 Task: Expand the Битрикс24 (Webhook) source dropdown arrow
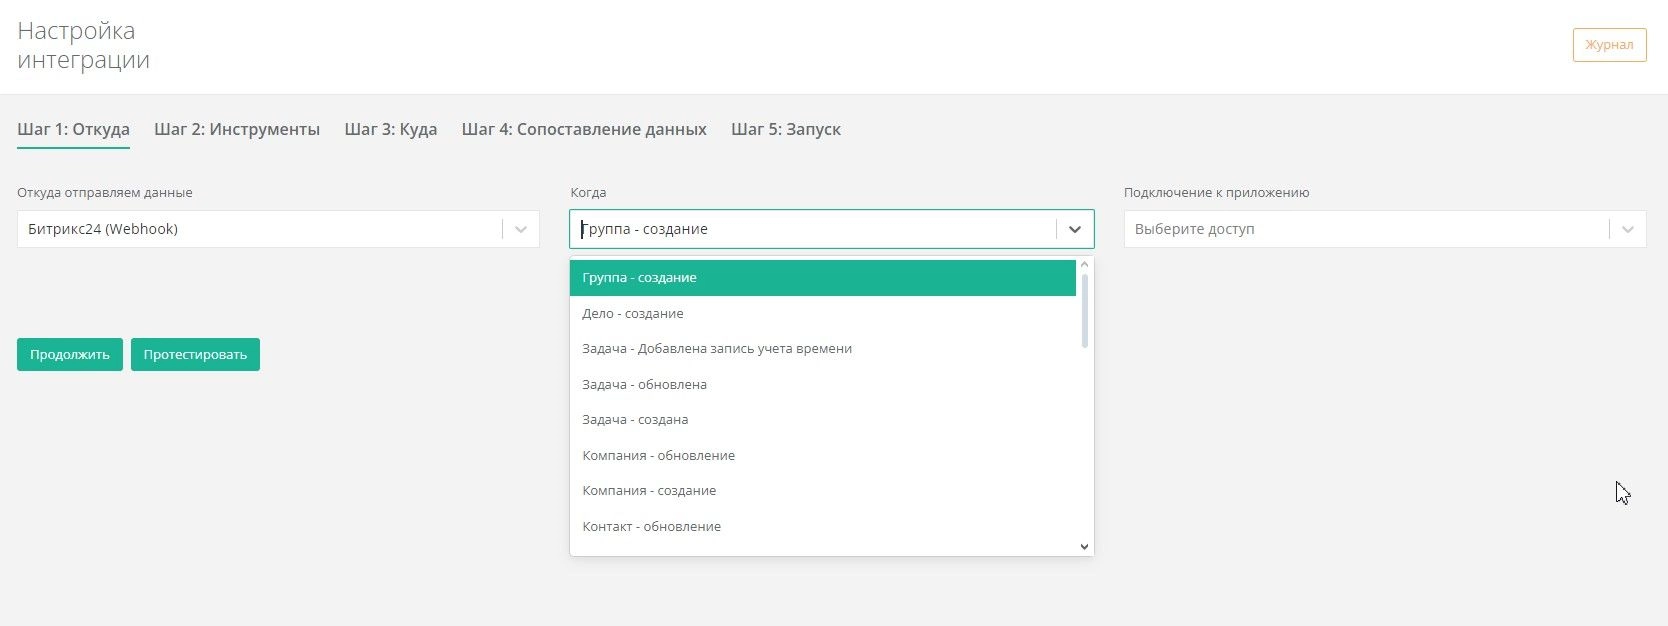tap(520, 229)
